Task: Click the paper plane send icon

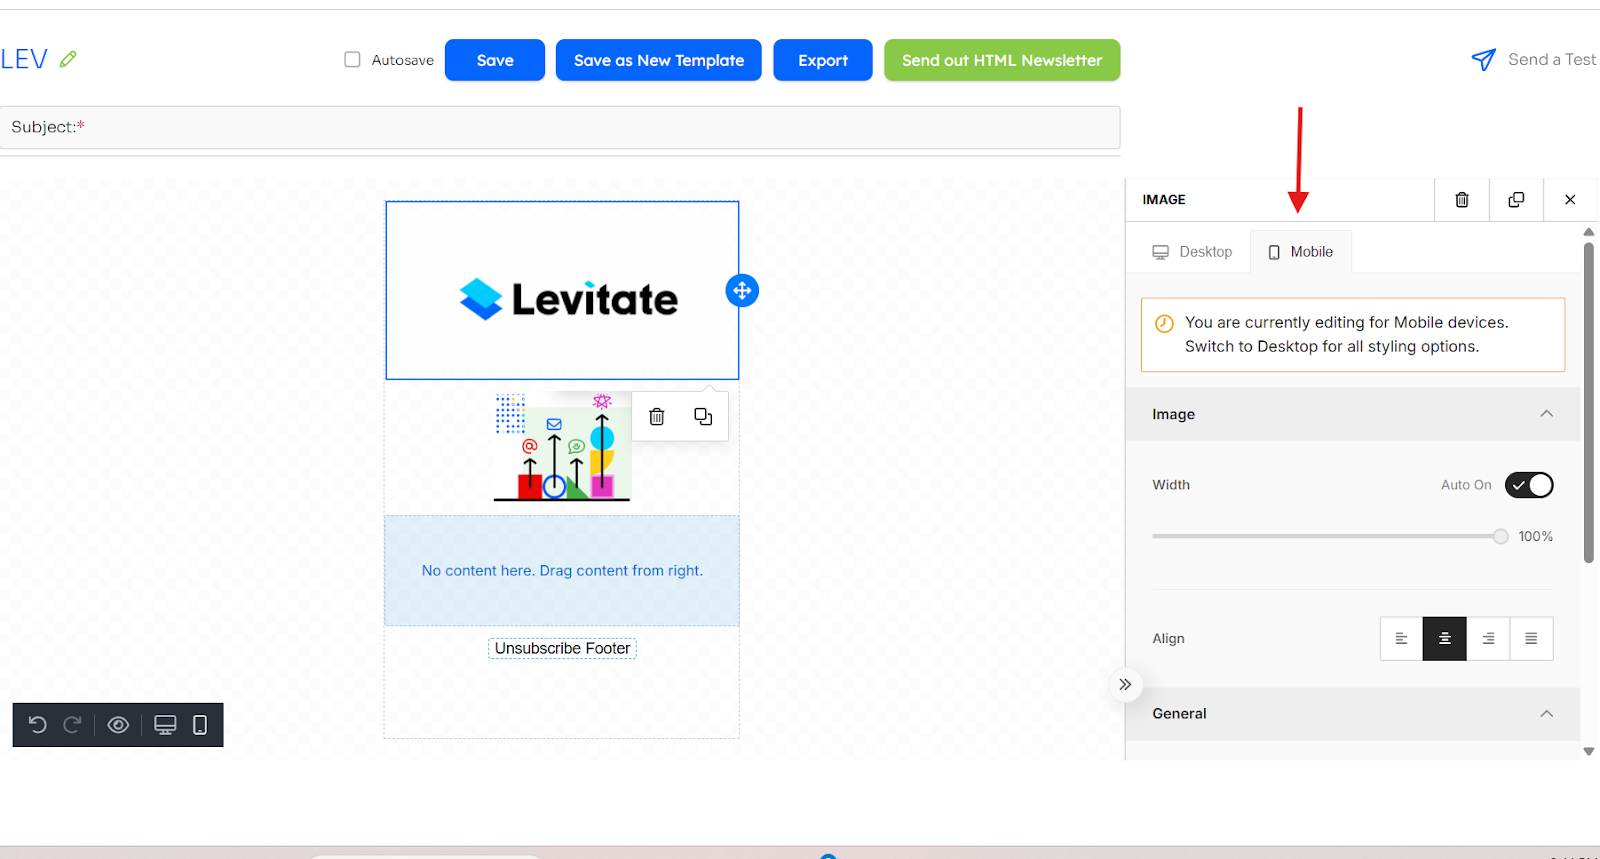Action: [x=1484, y=60]
